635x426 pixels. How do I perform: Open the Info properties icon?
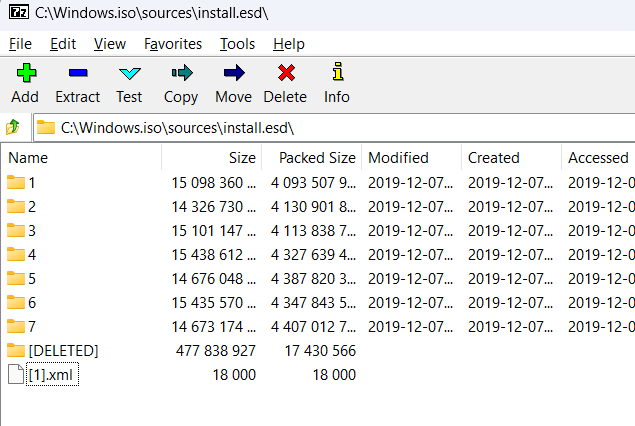pyautogui.click(x=337, y=73)
